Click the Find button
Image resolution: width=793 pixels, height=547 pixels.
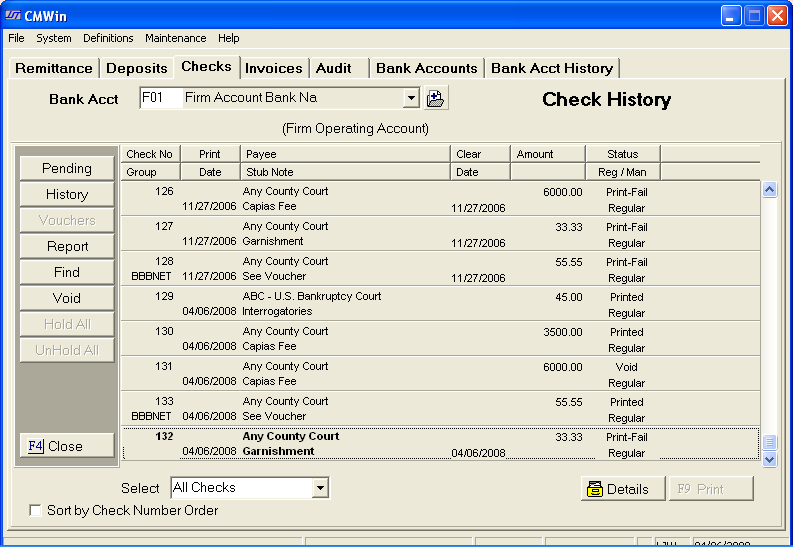click(x=67, y=272)
